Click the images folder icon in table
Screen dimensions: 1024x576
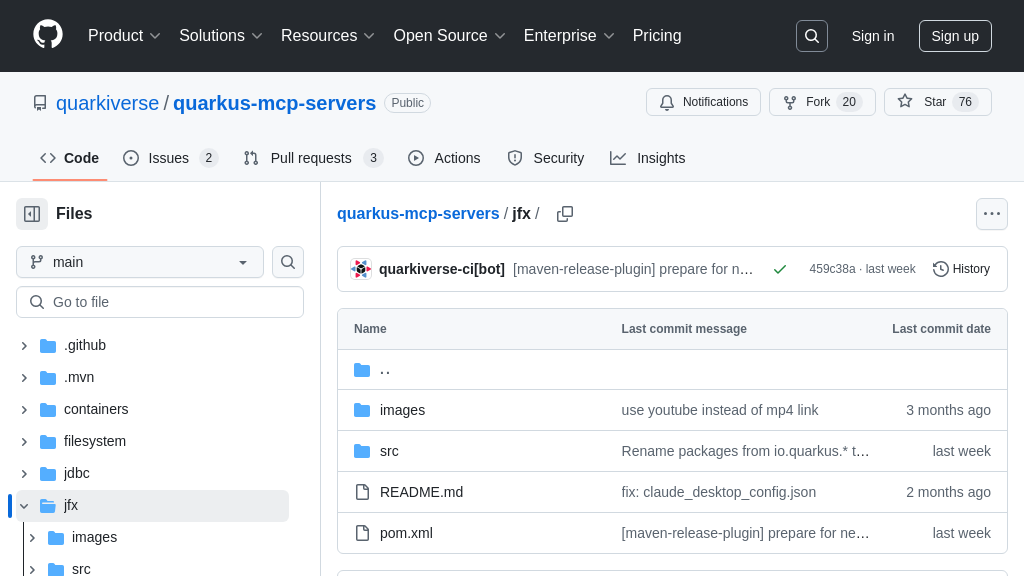tap(362, 410)
